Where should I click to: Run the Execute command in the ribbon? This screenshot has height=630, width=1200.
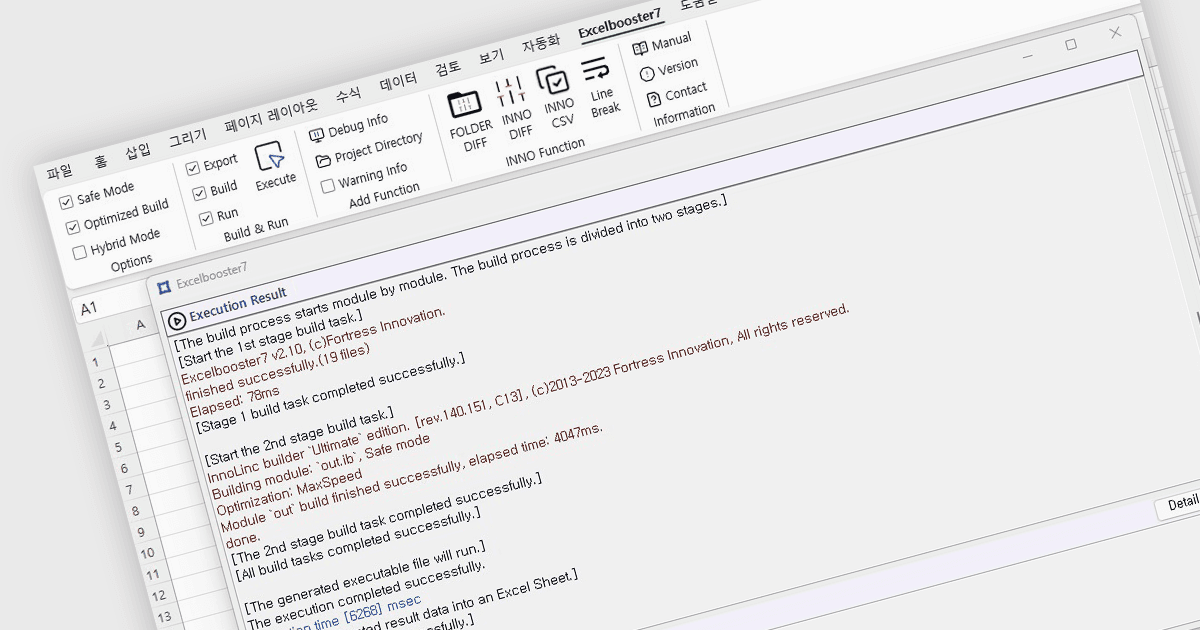[x=273, y=166]
